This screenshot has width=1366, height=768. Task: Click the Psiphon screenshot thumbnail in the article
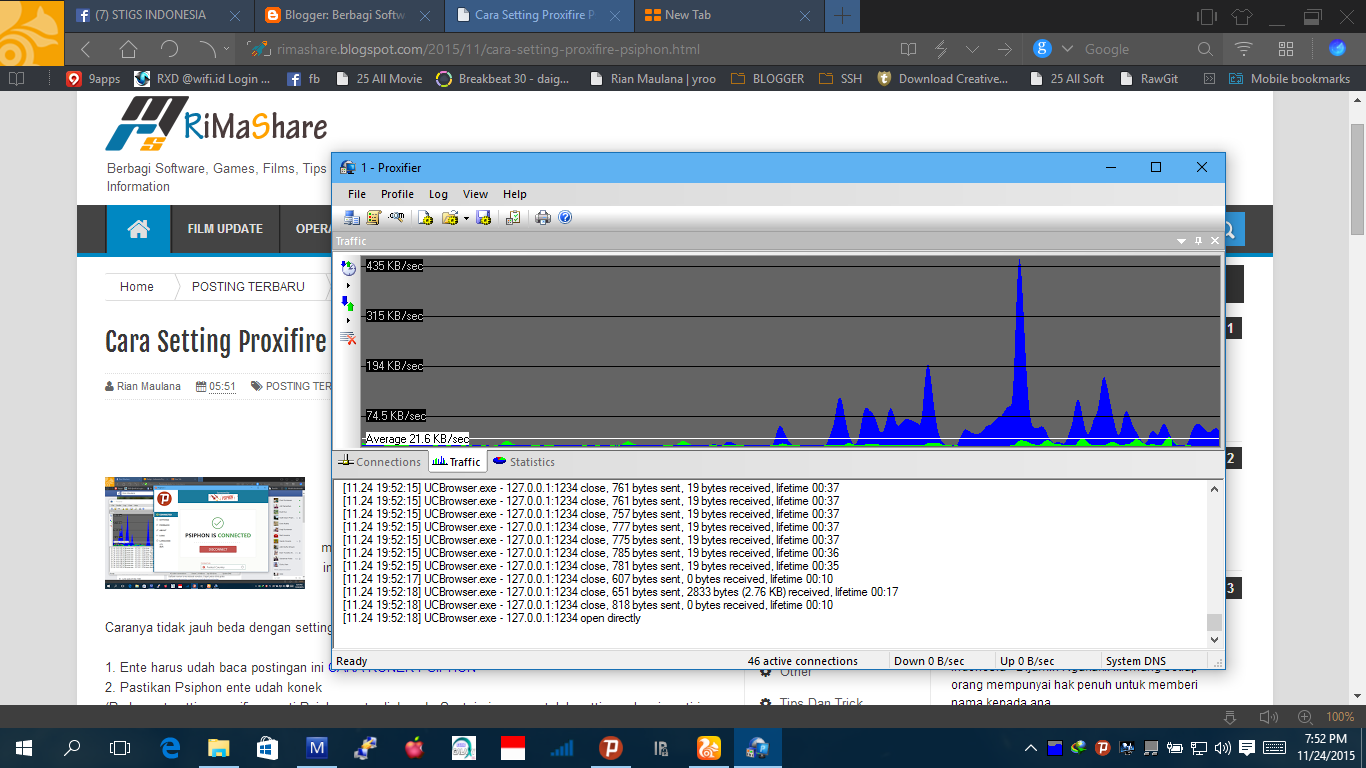205,533
